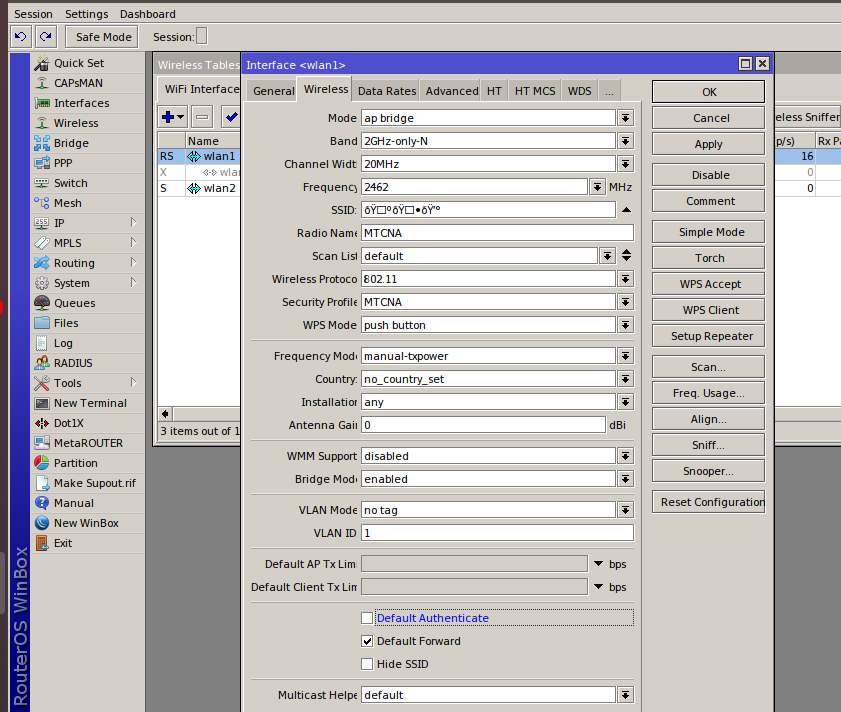The width and height of the screenshot is (841, 712).
Task: Expand the Security Profile dropdown
Action: [x=625, y=302]
